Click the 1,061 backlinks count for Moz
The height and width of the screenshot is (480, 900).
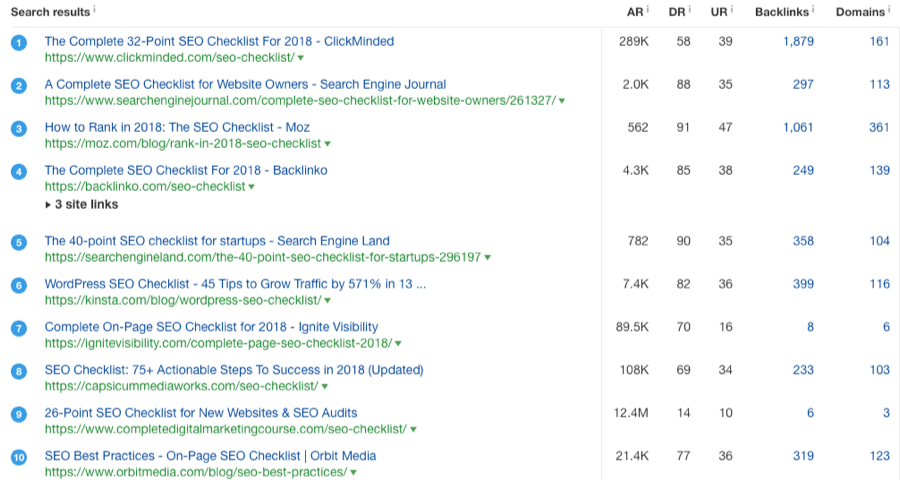click(798, 127)
